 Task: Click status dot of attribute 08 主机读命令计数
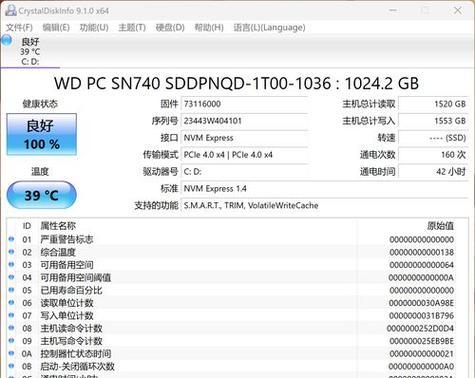point(11,328)
